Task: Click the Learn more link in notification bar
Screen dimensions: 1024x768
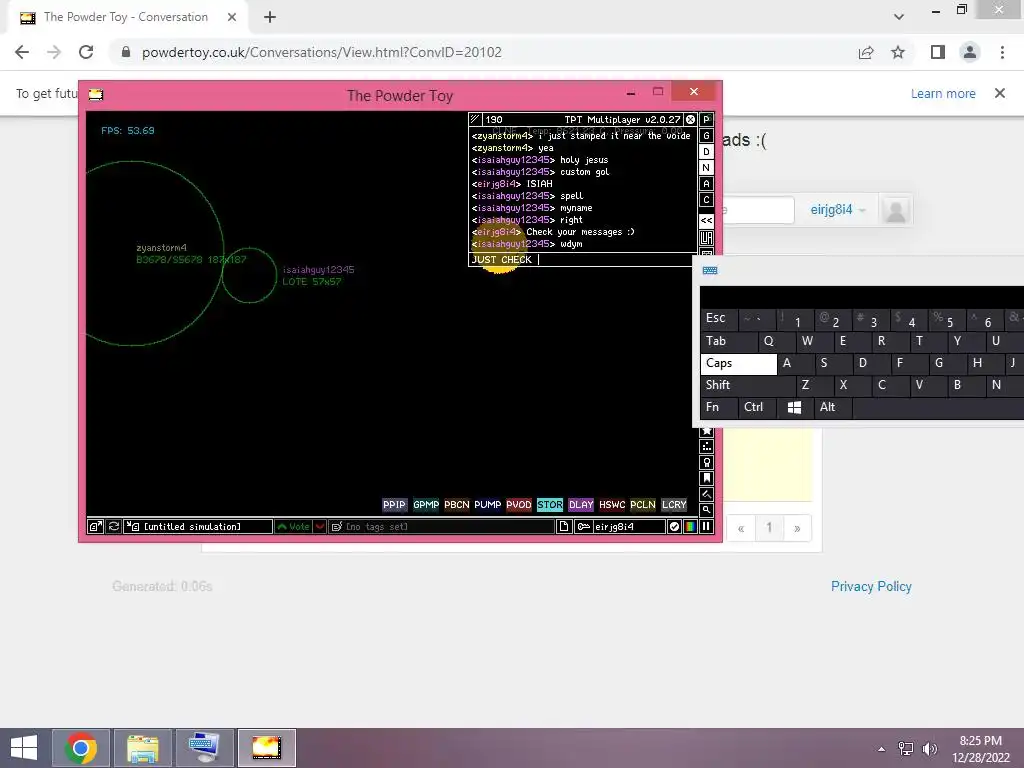Action: [943, 93]
